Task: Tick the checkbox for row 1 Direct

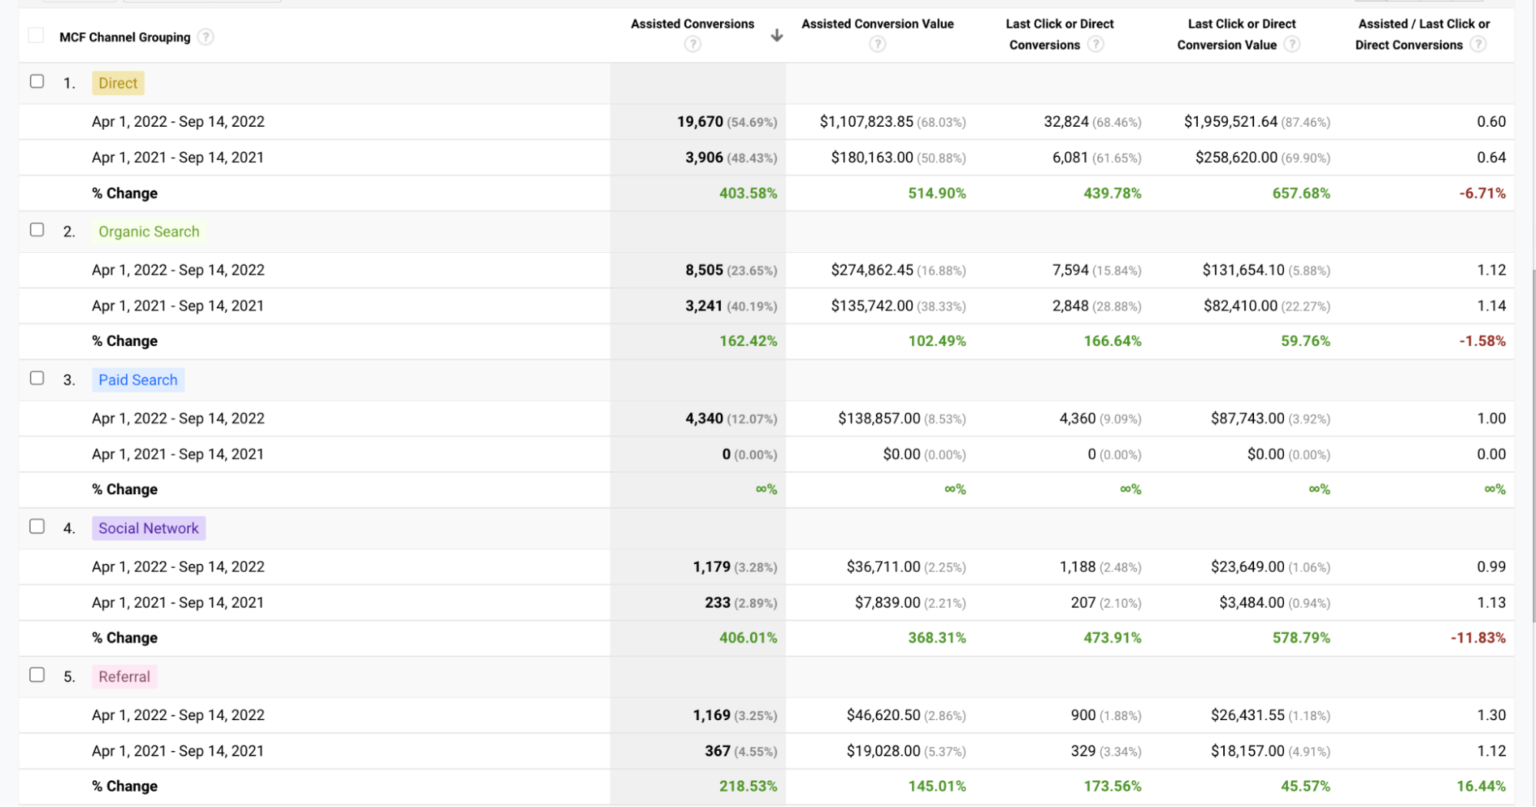Action: pos(37,81)
